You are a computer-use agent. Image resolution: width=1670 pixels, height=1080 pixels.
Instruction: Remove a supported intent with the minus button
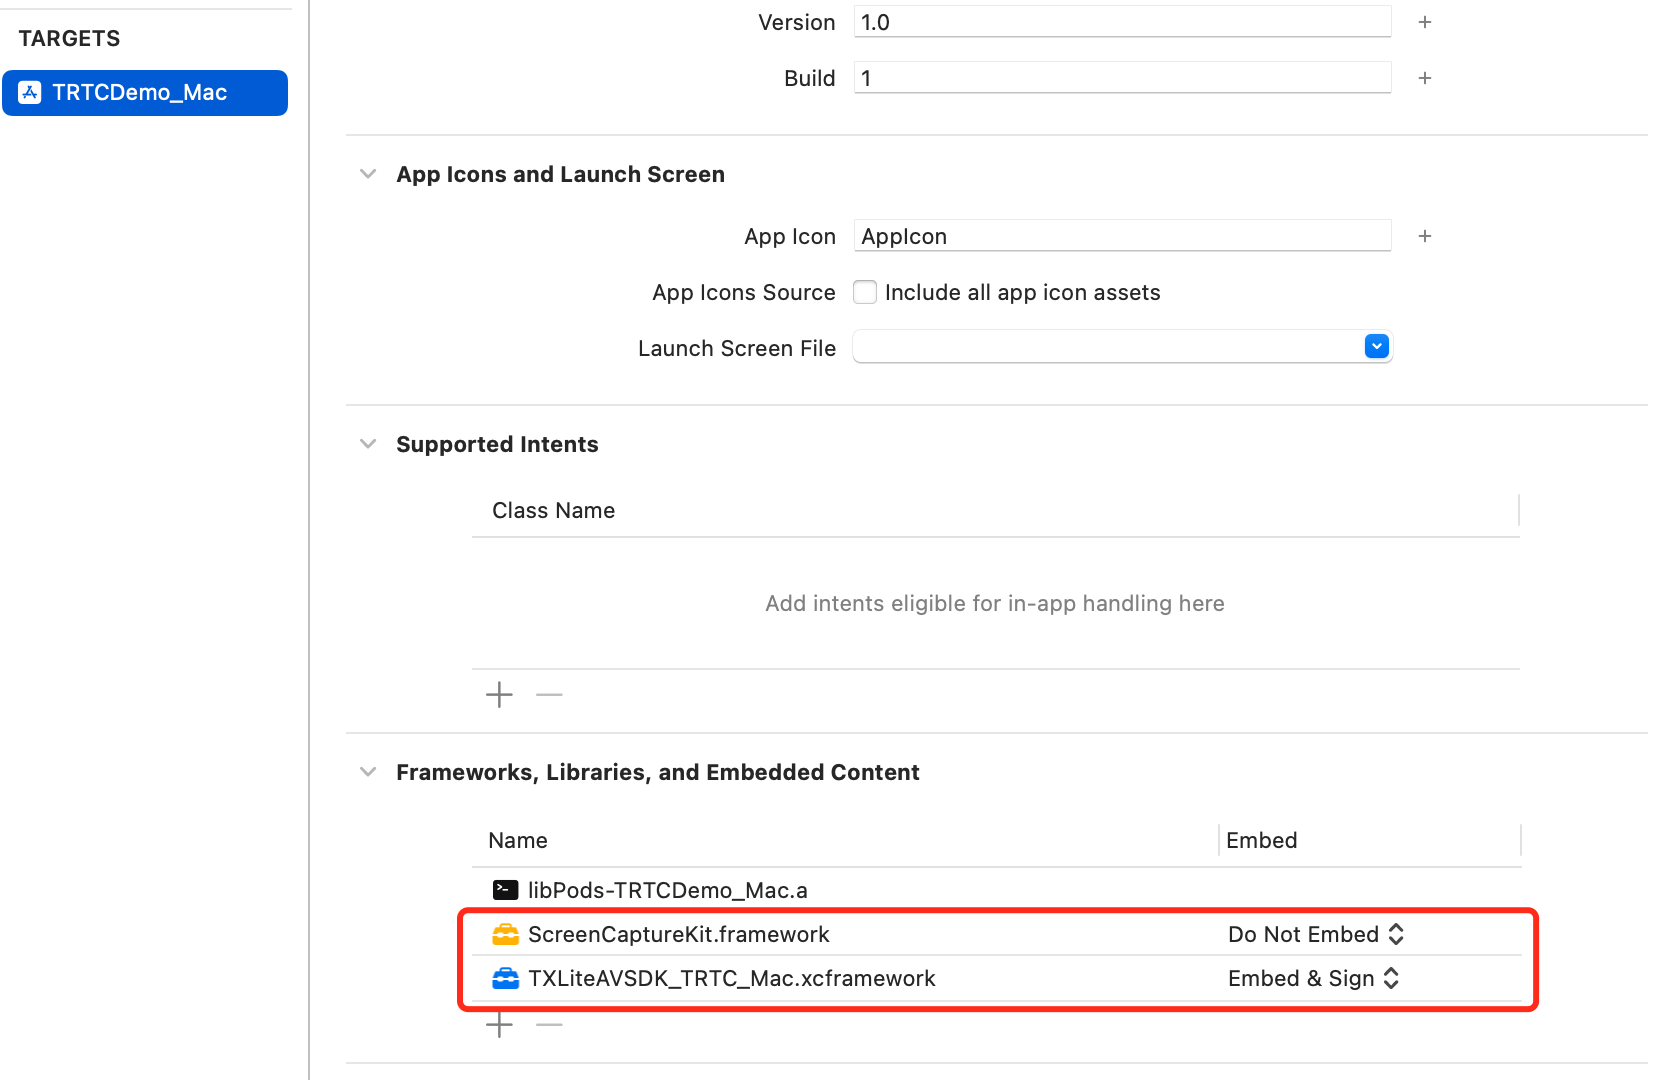pyautogui.click(x=549, y=695)
